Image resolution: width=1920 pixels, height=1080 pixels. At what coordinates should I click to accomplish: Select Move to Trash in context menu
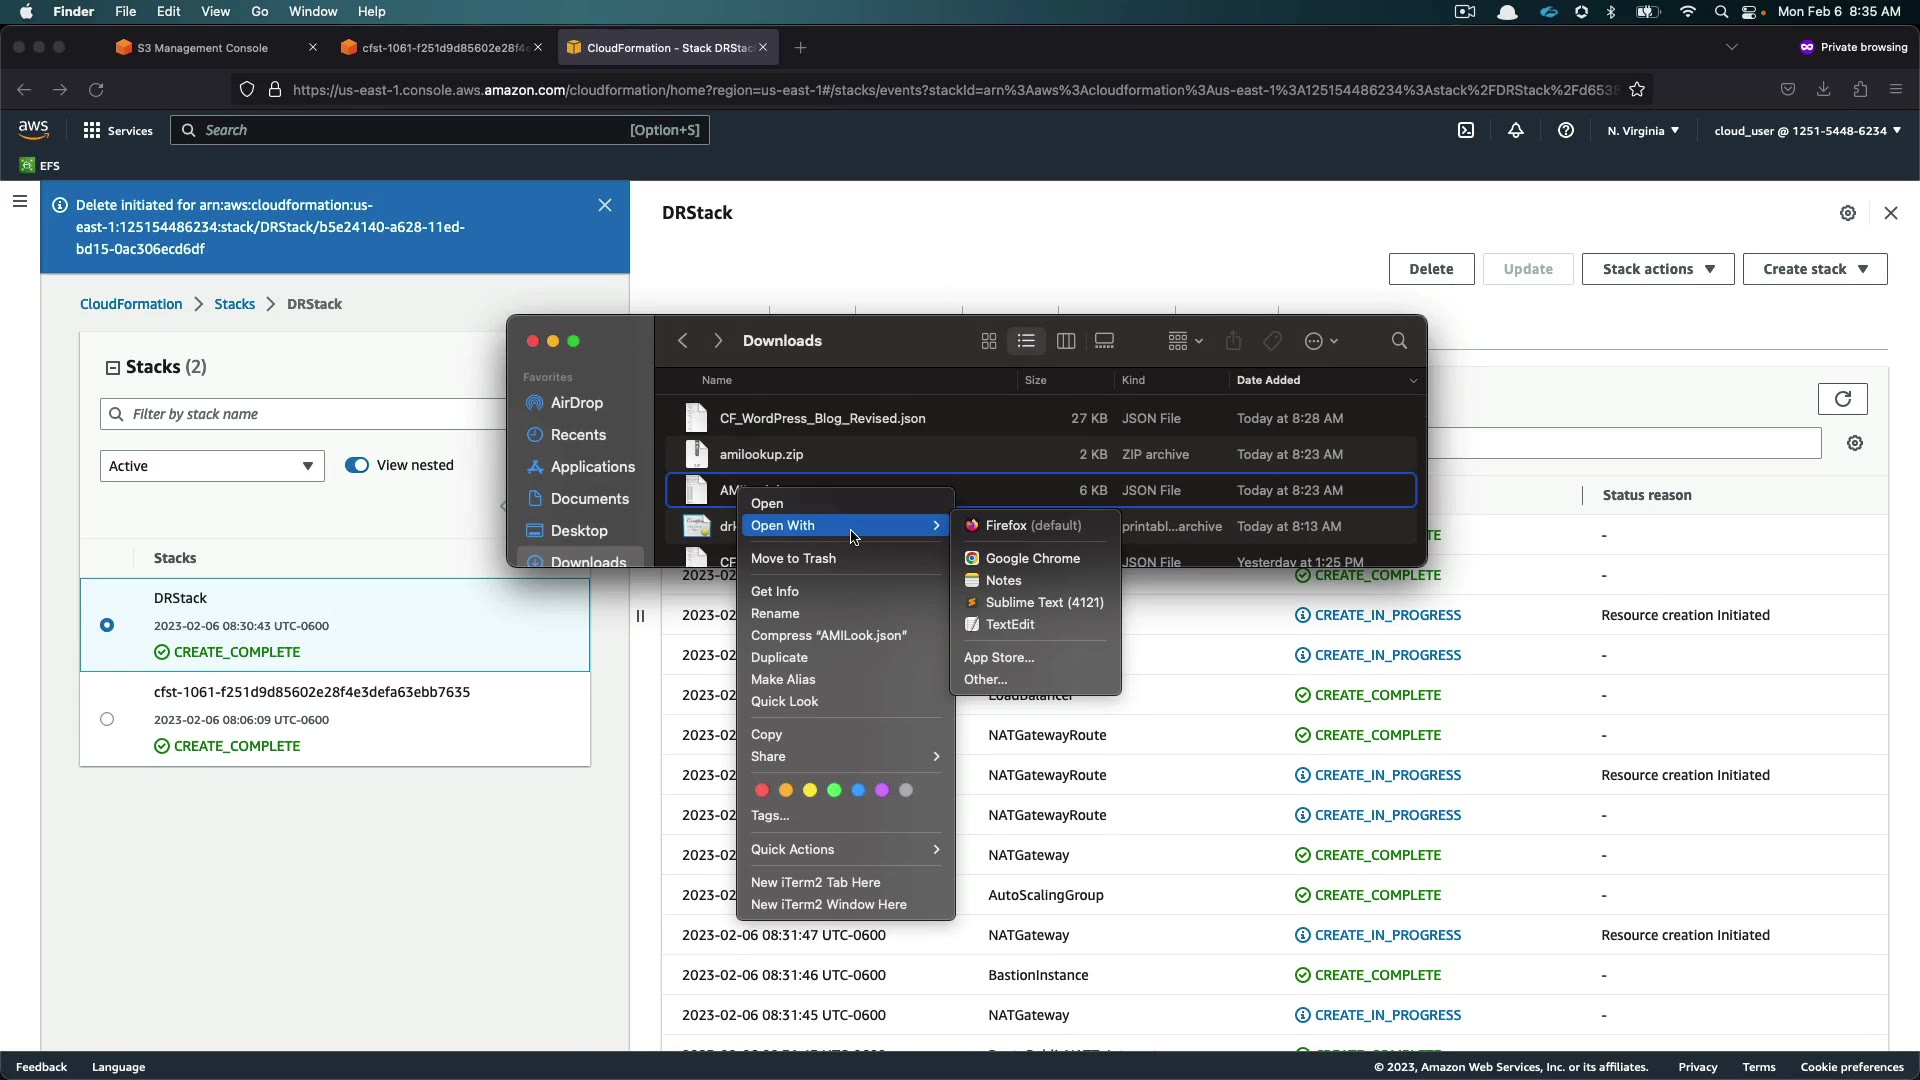pyautogui.click(x=793, y=558)
